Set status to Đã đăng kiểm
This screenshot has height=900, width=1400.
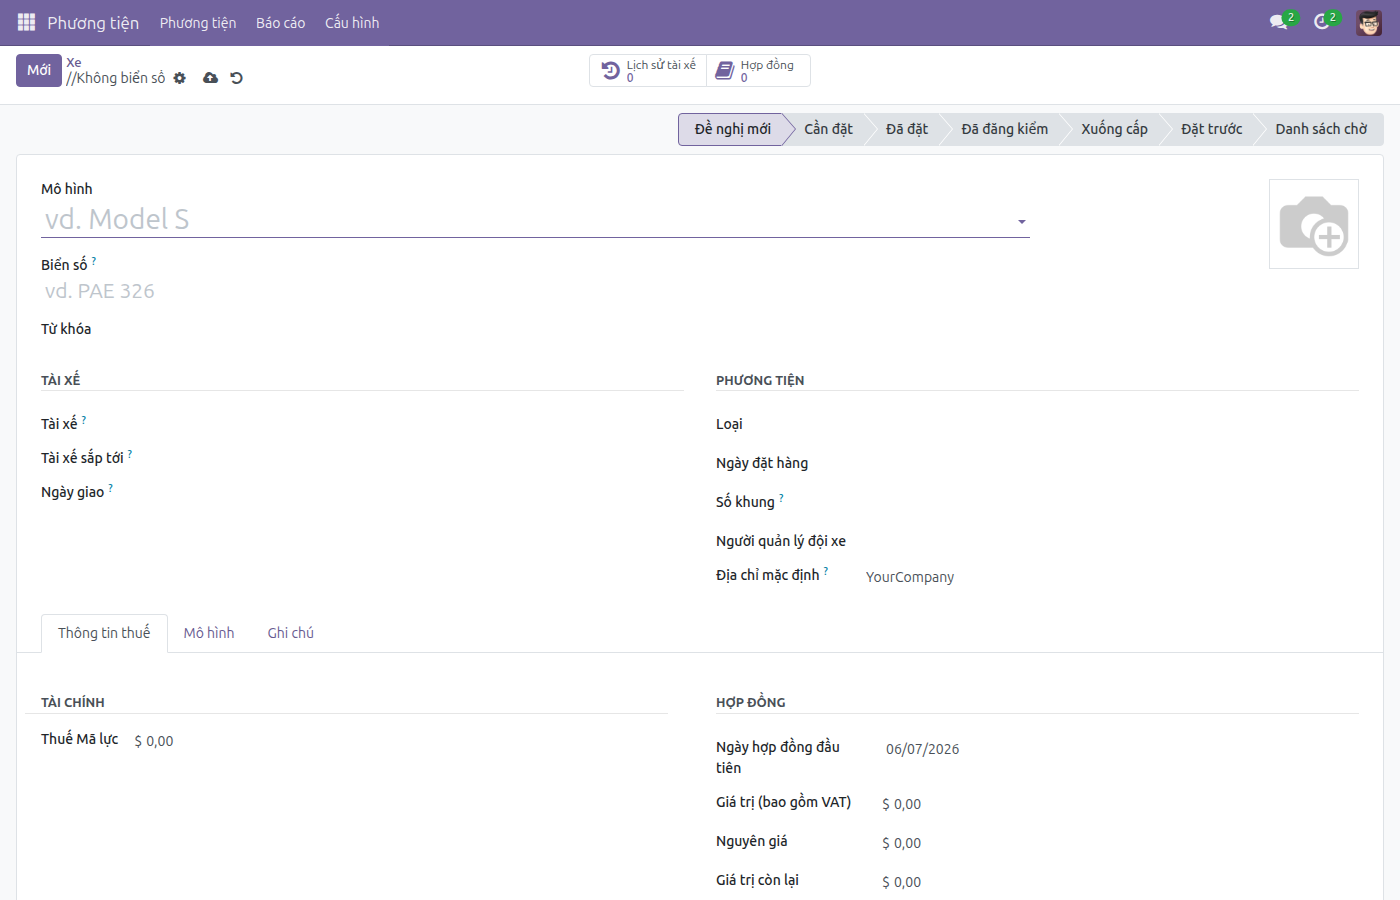pyautogui.click(x=1004, y=129)
